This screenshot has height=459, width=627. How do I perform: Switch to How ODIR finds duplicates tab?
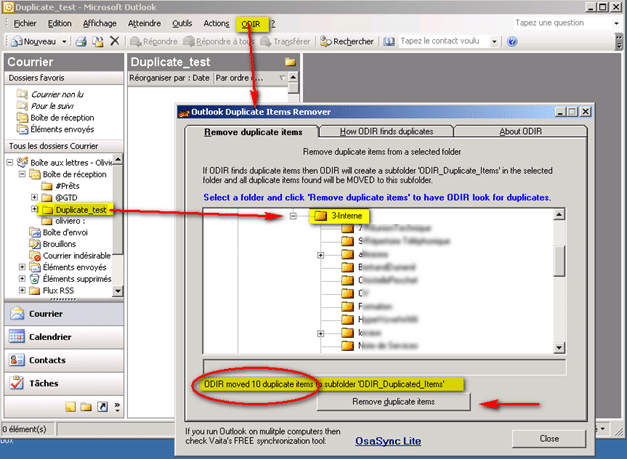pyautogui.click(x=386, y=131)
